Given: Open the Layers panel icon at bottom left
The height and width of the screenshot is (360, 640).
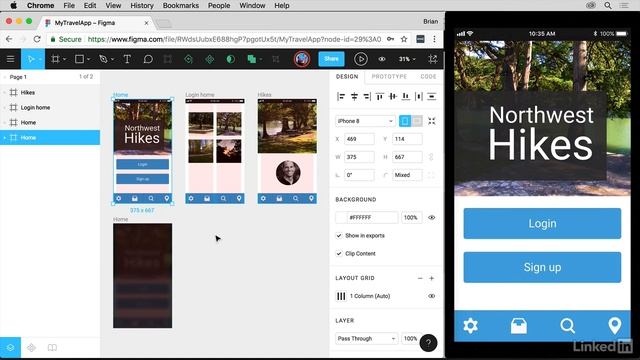Looking at the screenshot, I should (10, 348).
